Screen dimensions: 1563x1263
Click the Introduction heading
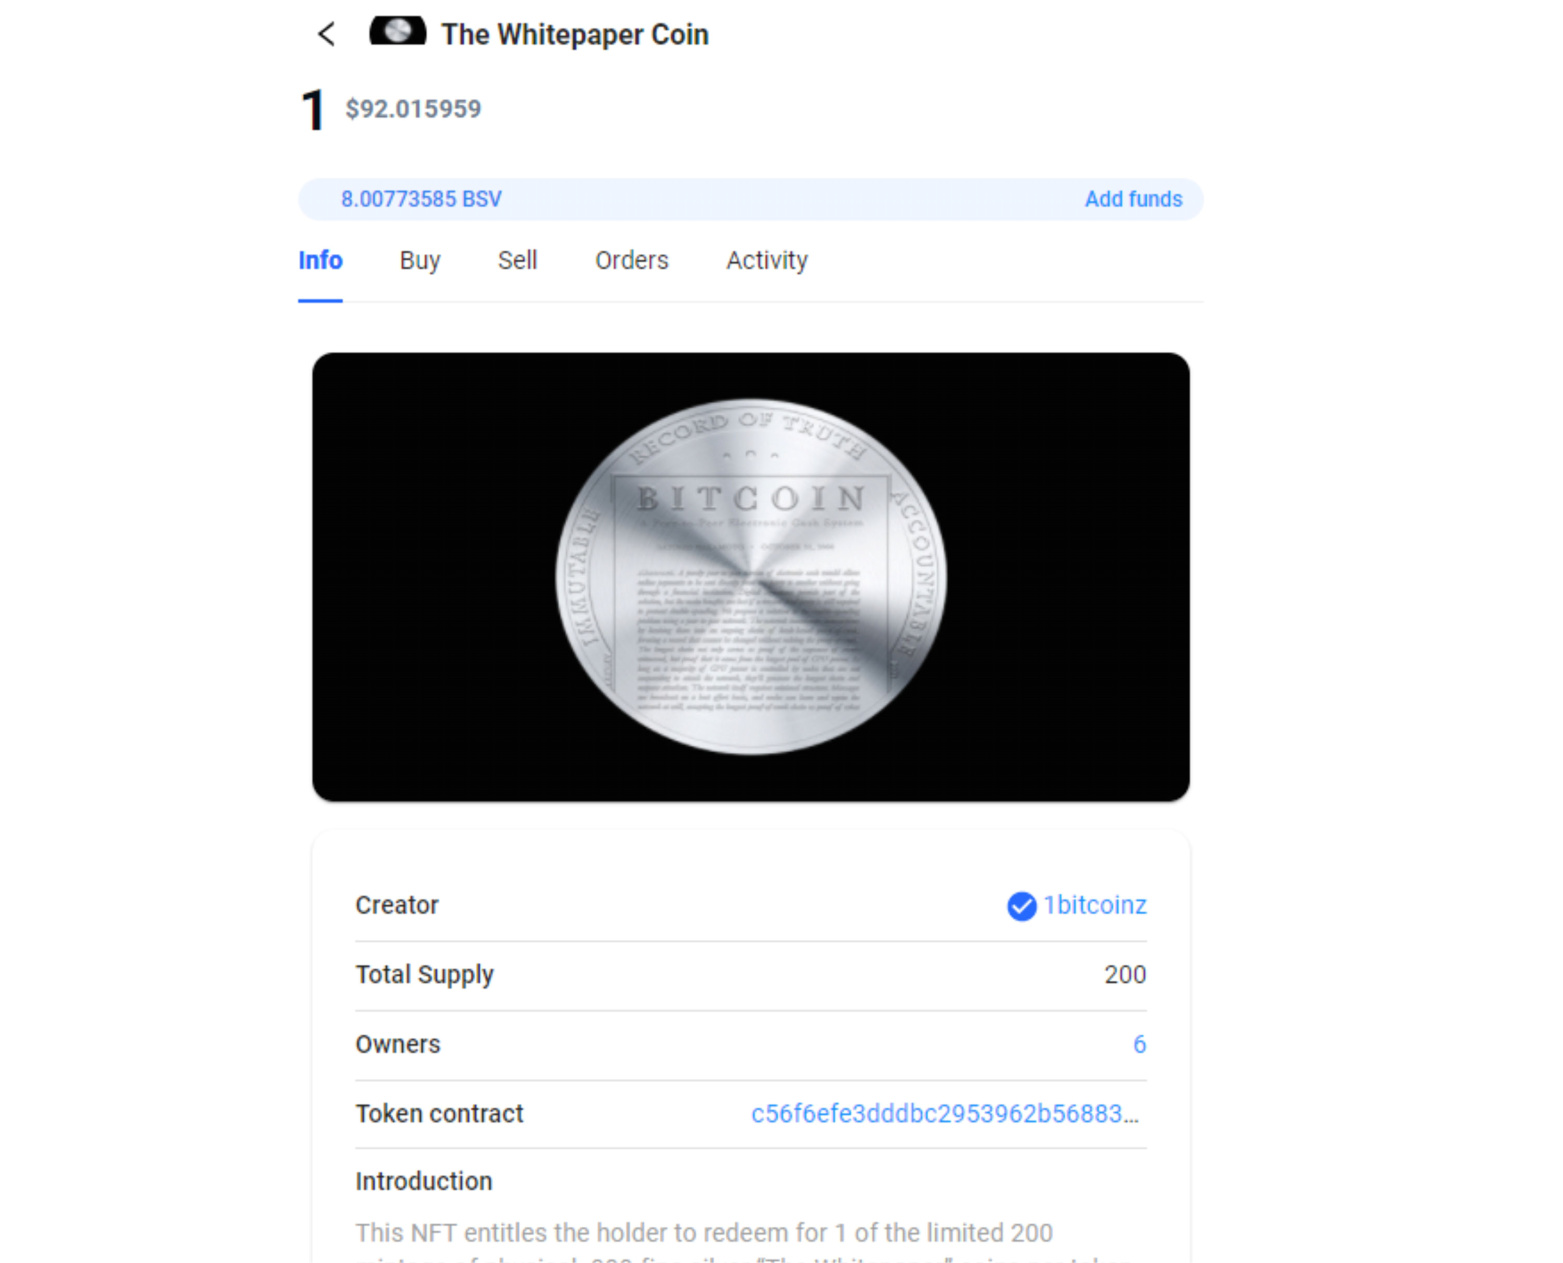tap(424, 1182)
